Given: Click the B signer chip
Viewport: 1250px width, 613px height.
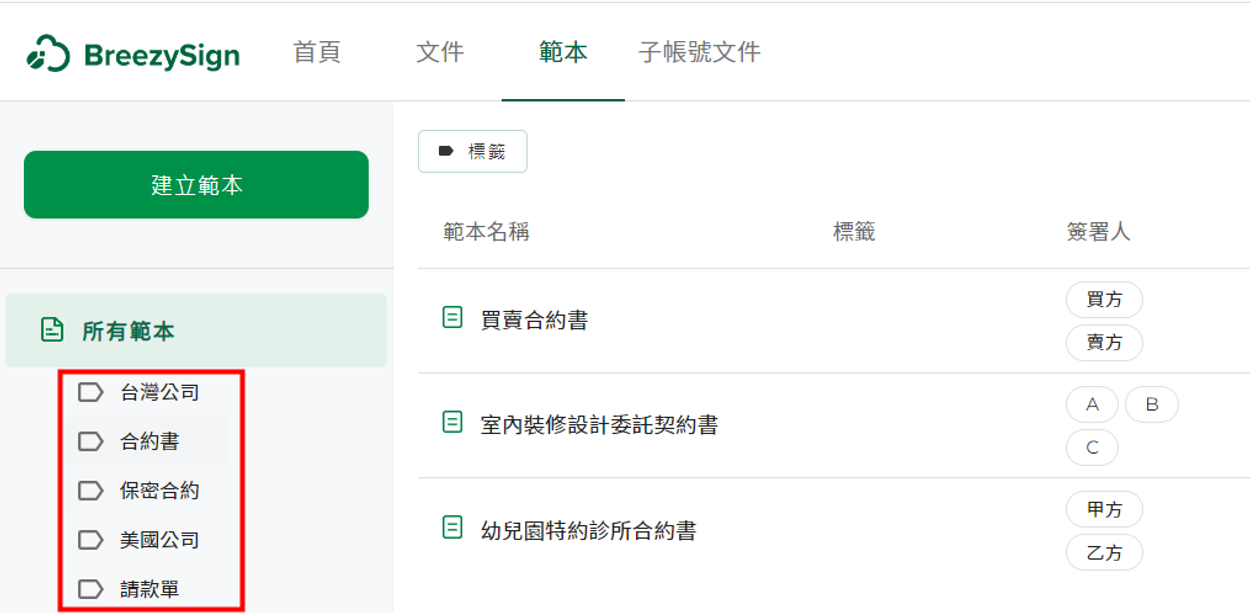Looking at the screenshot, I should [x=1152, y=404].
